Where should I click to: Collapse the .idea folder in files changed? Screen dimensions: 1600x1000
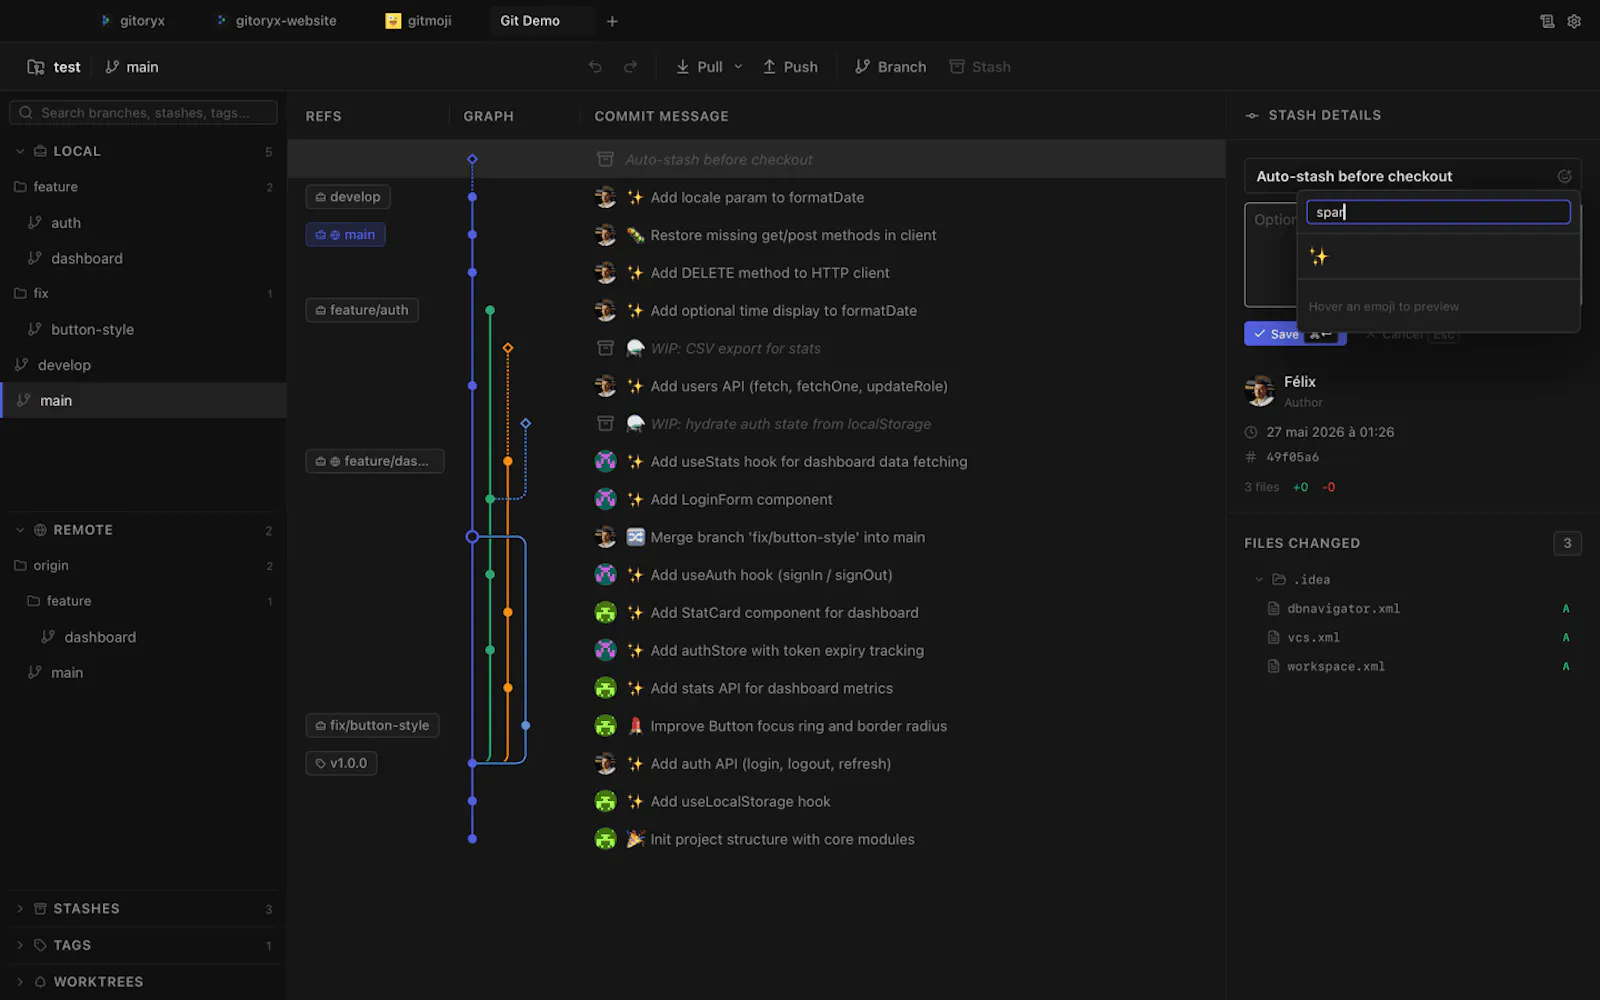pyautogui.click(x=1259, y=579)
